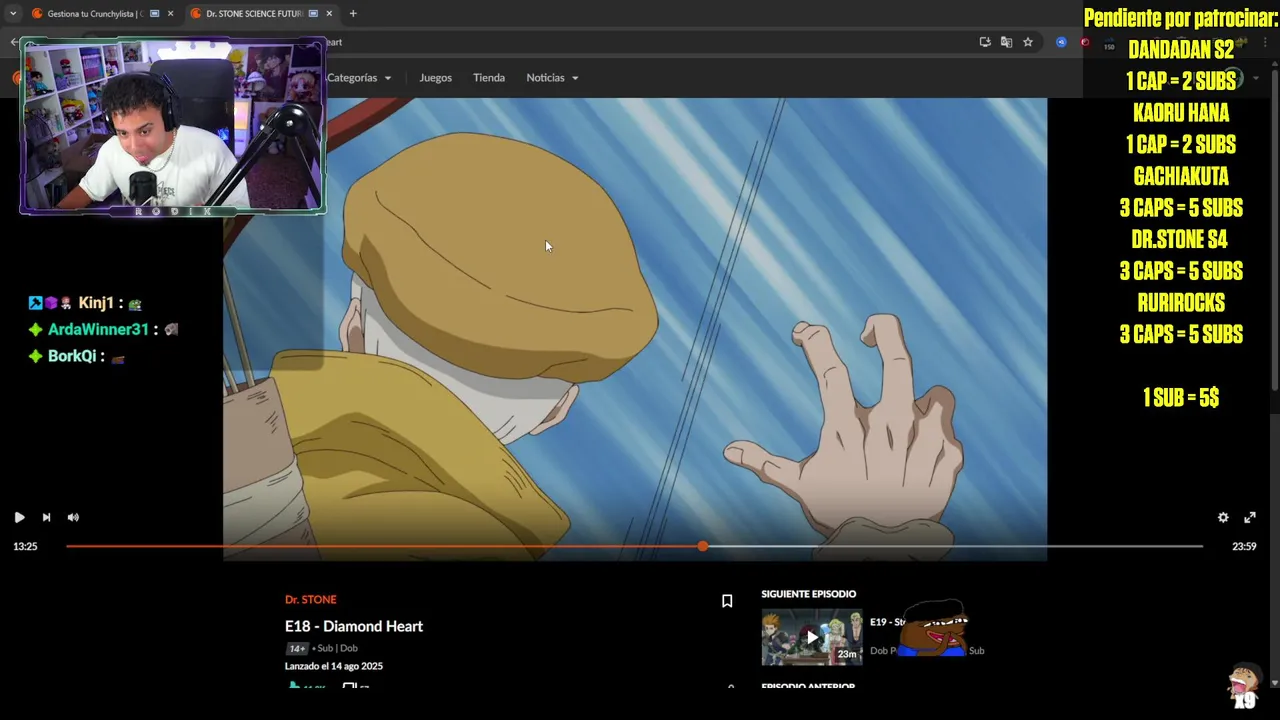Screen dimensions: 1280x720
Task: Click the blue extension icon in toolbar
Action: click(x=1061, y=42)
